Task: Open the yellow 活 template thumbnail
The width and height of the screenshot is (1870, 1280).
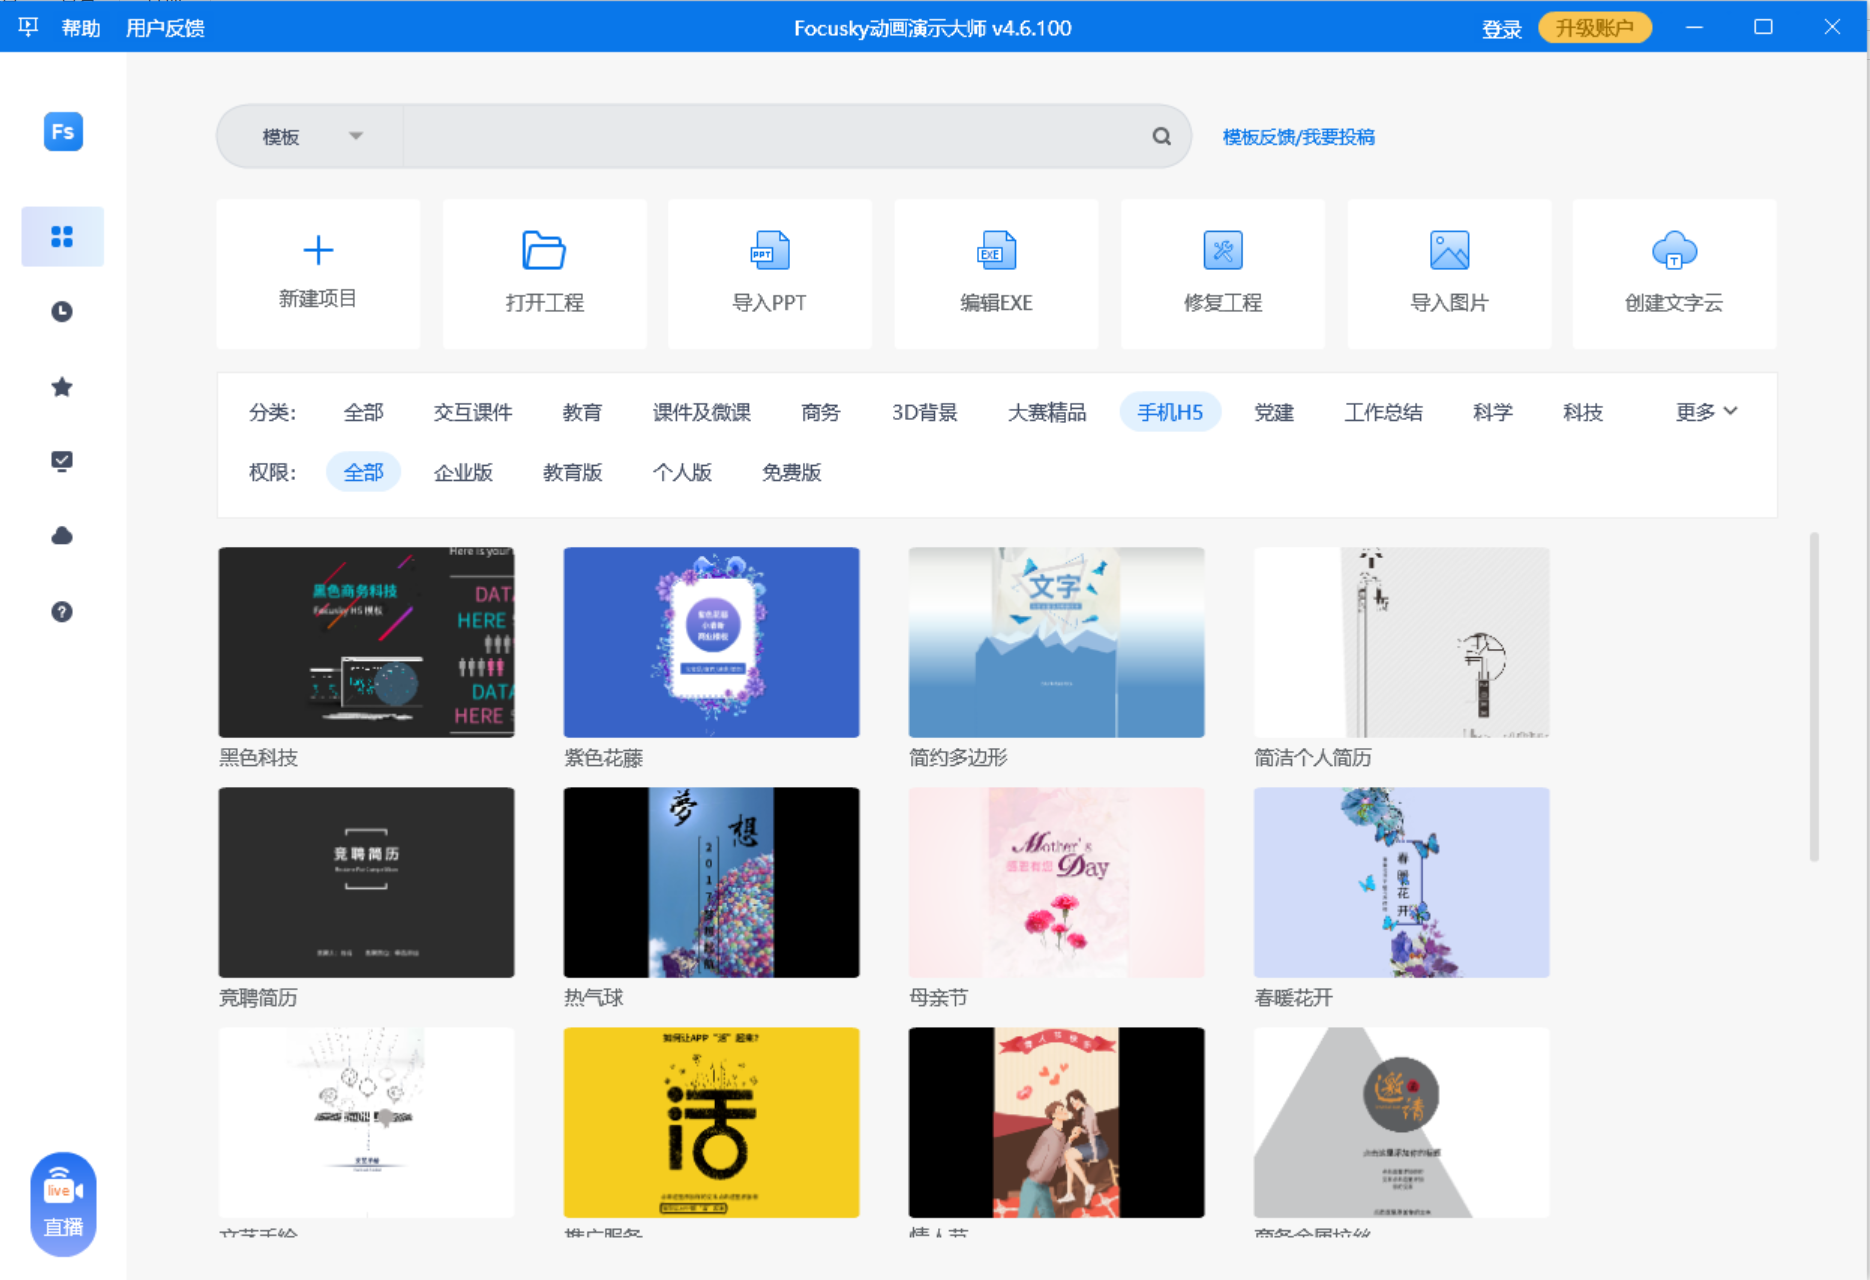Action: click(x=711, y=1122)
